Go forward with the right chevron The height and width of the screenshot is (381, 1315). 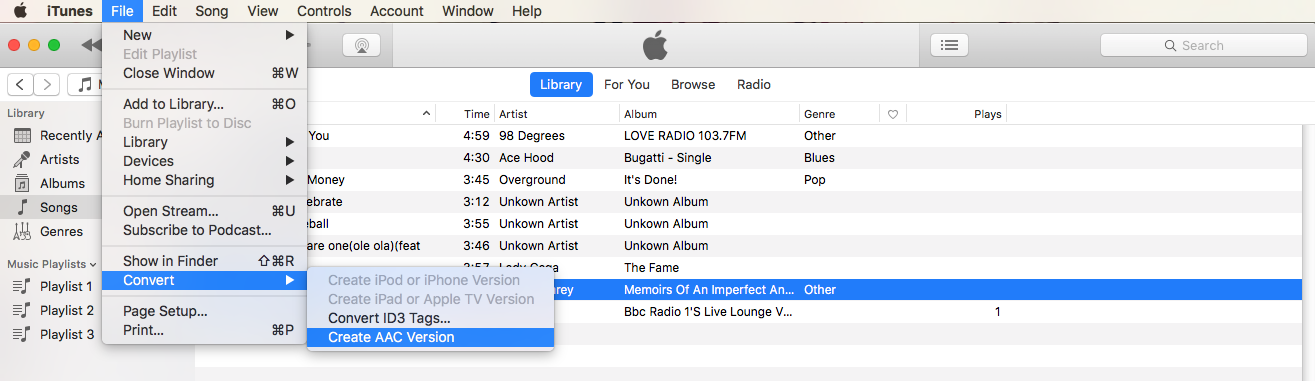tap(47, 85)
